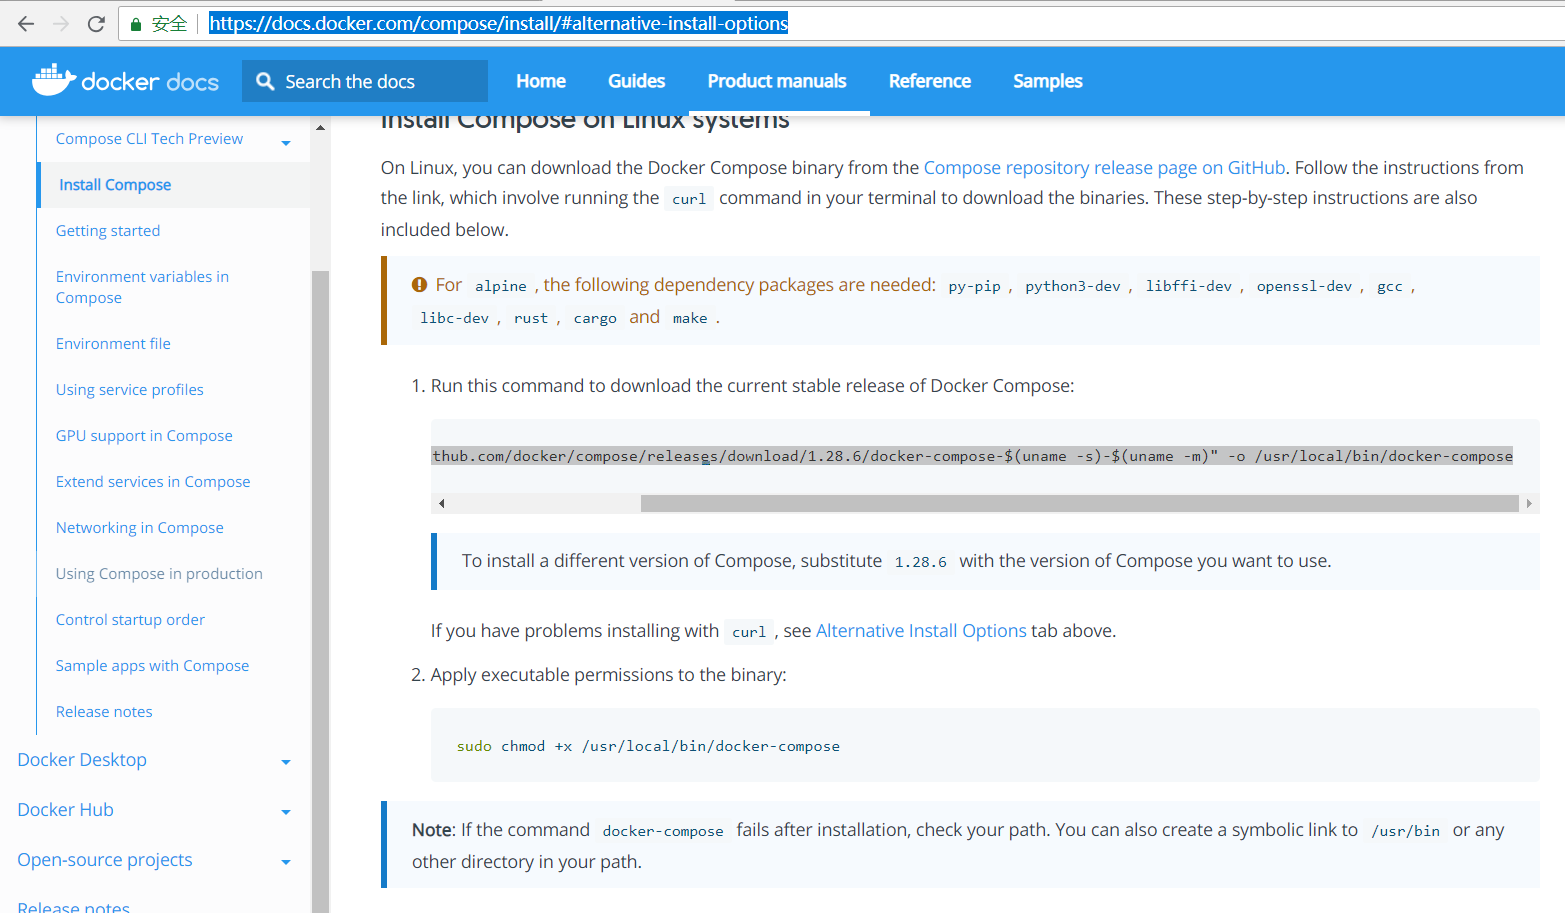
Task: Open Extend services in Compose page
Action: pyautogui.click(x=153, y=482)
